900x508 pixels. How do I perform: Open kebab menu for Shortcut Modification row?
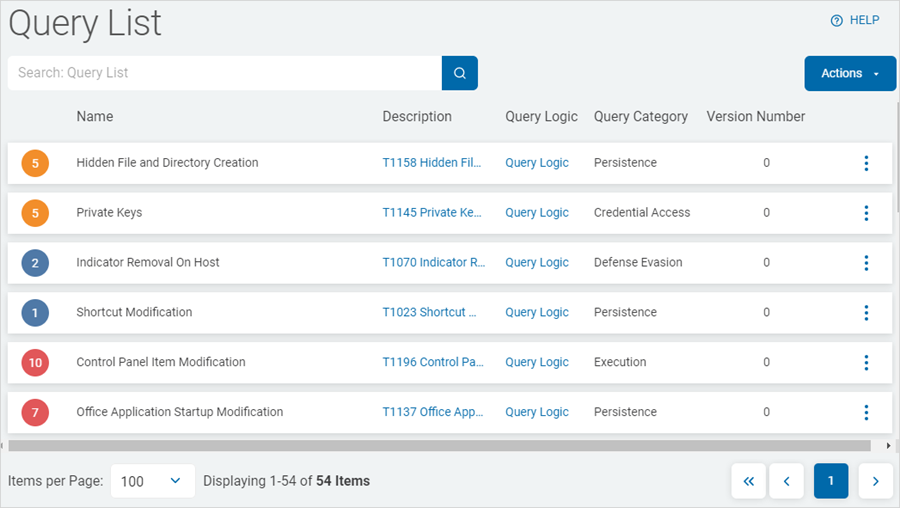click(865, 313)
